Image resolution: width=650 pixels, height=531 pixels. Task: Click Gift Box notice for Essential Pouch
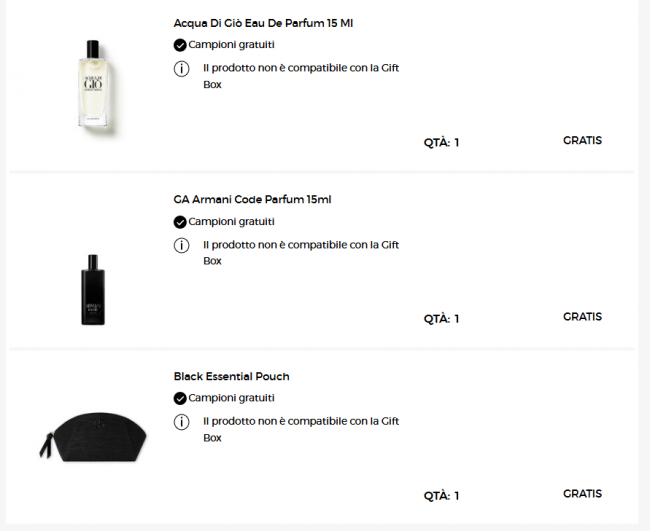coord(300,430)
